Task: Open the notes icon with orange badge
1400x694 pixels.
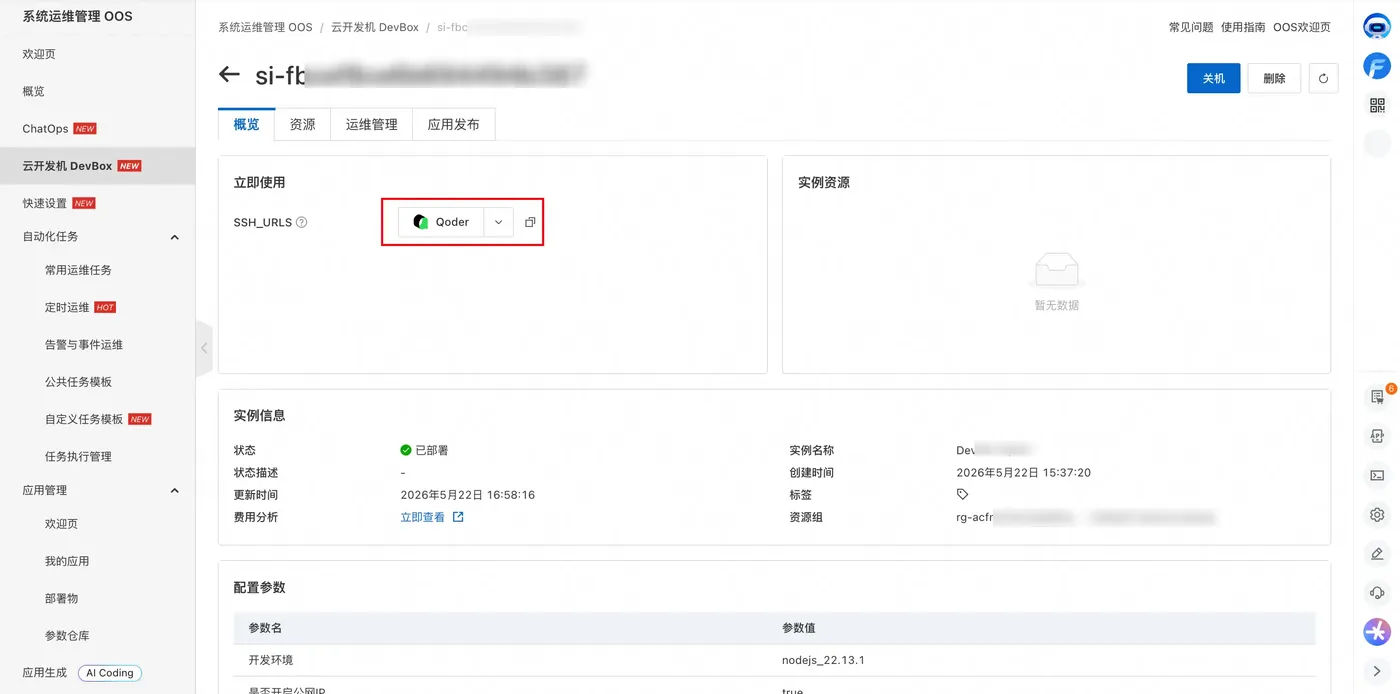Action: pos(1377,397)
